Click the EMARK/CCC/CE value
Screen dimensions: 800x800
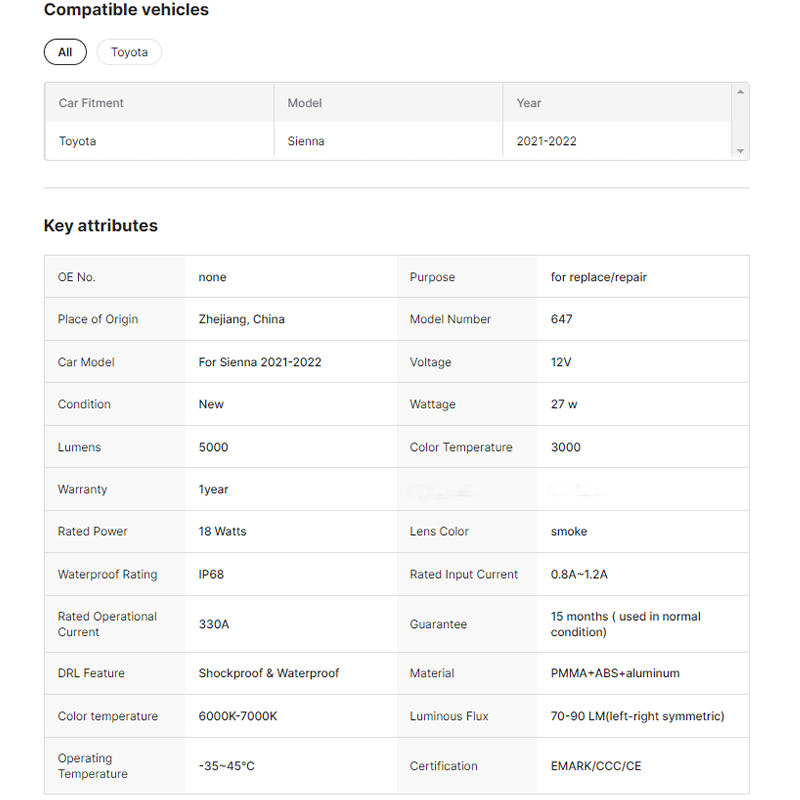click(596, 766)
